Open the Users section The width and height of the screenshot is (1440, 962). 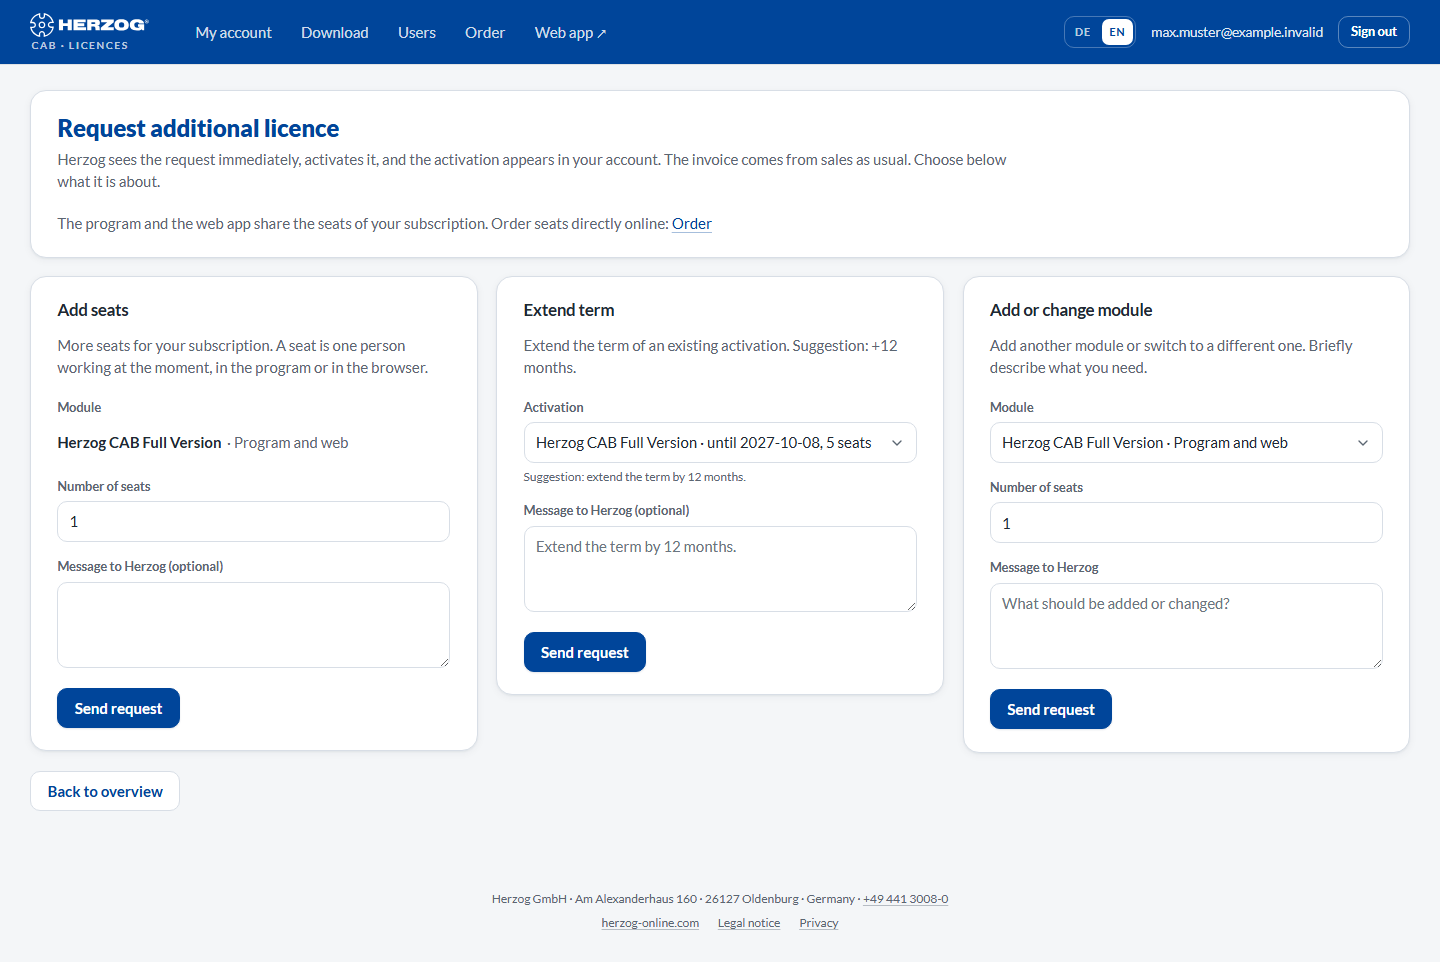(417, 32)
